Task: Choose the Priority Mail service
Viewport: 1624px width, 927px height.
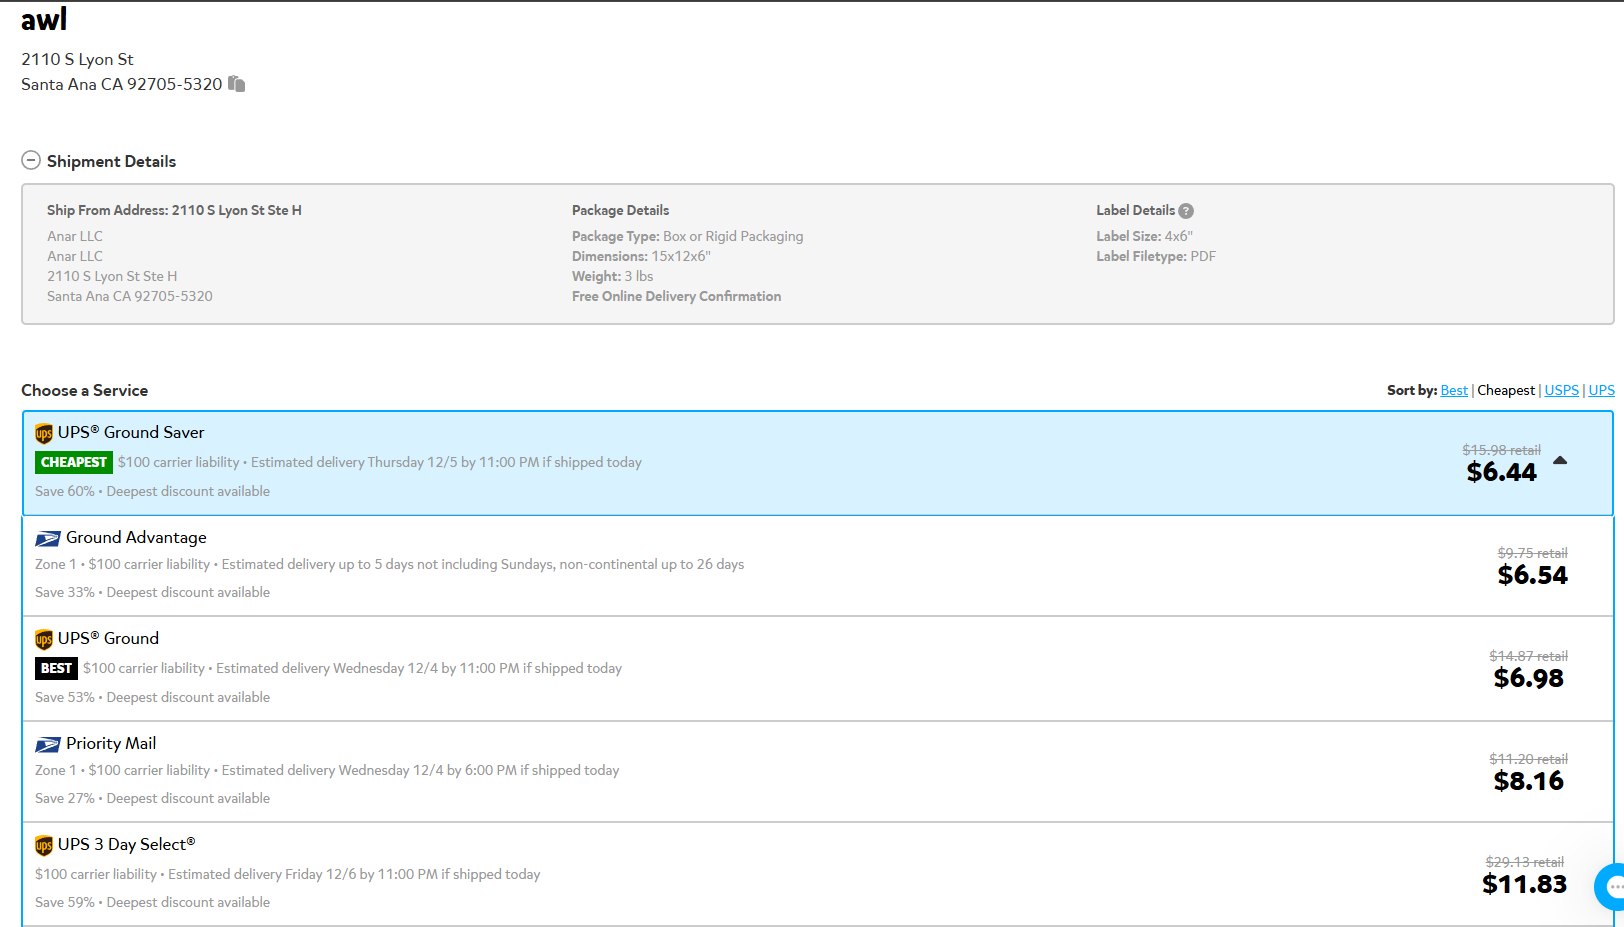Action: point(111,743)
